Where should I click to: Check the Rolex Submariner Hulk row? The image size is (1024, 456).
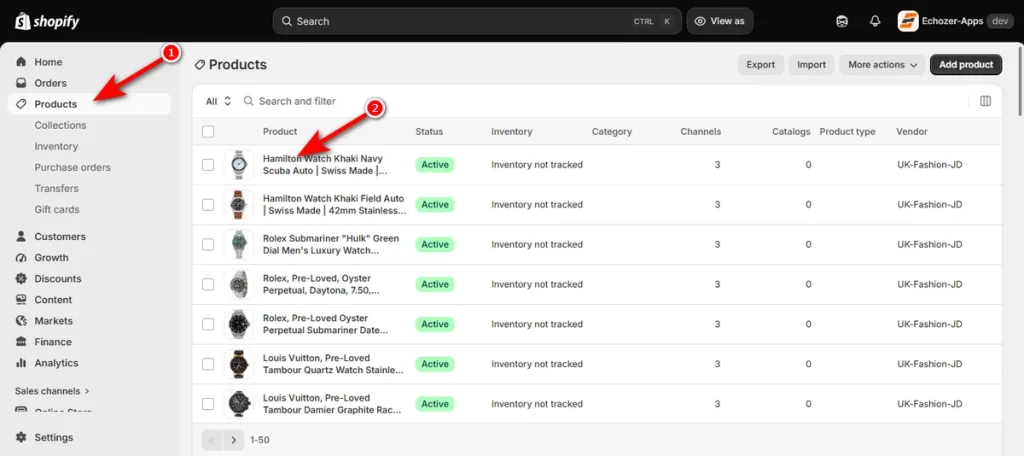tap(208, 244)
